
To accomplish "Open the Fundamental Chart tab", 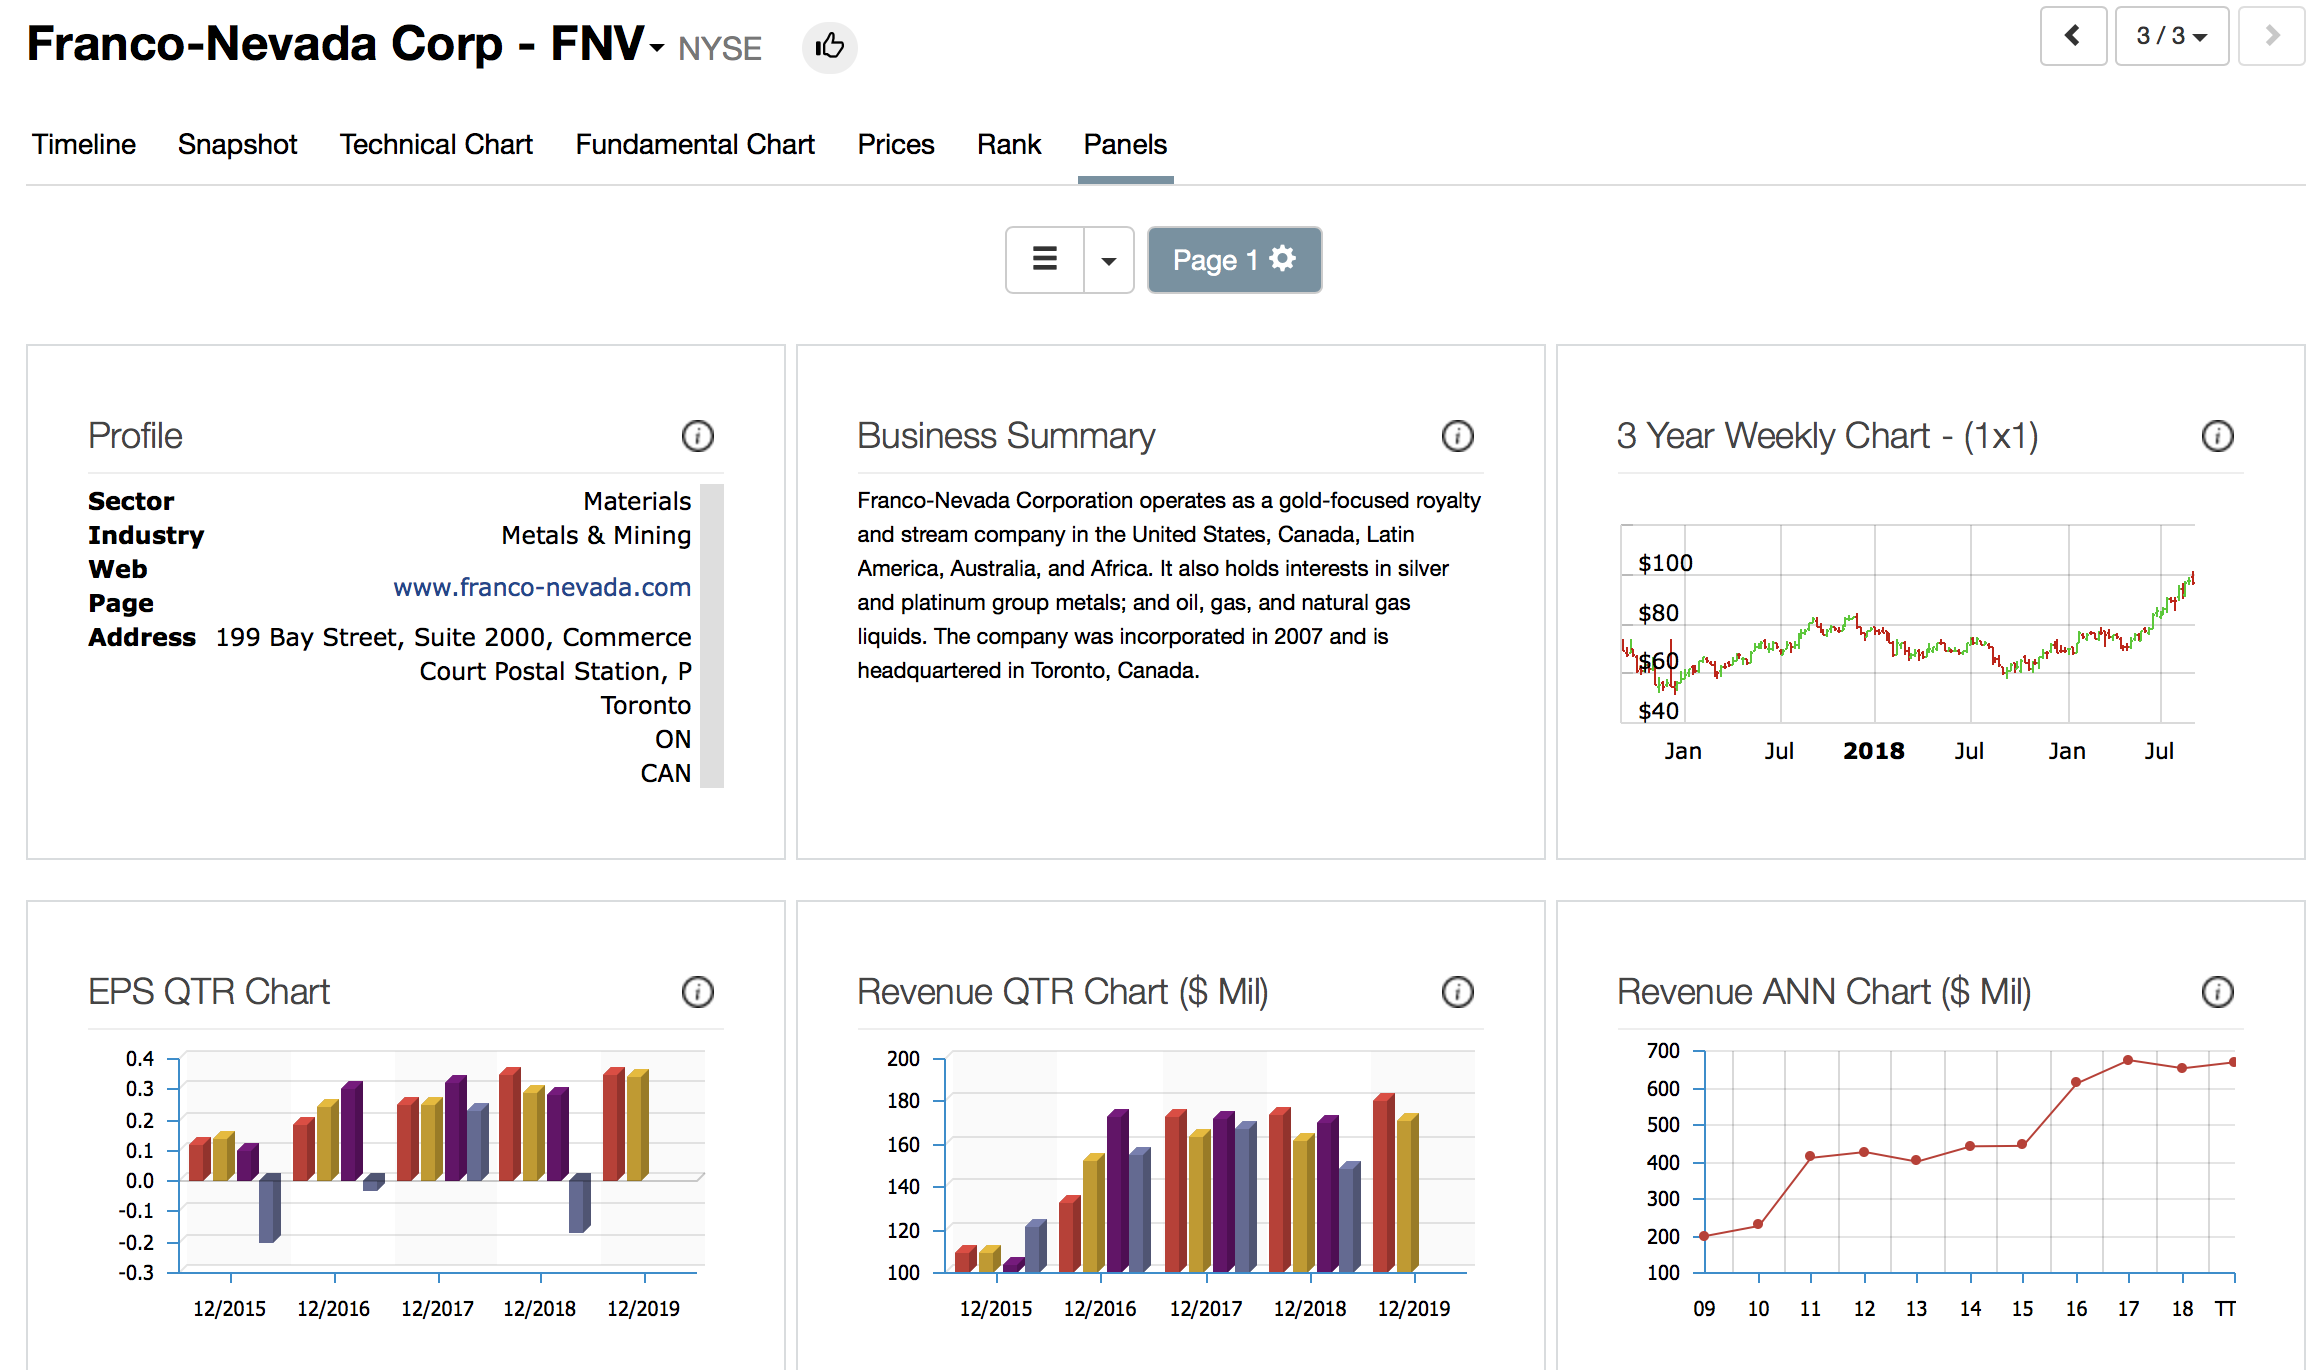I will (x=695, y=145).
